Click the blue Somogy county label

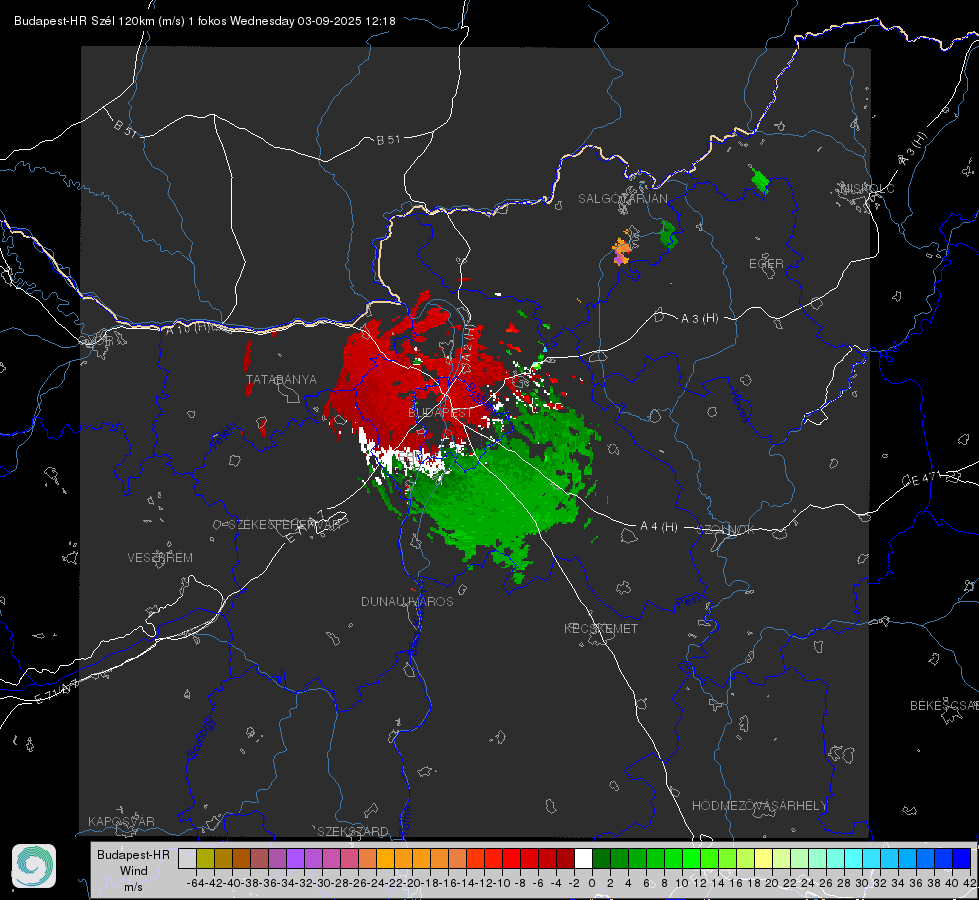coord(200,738)
